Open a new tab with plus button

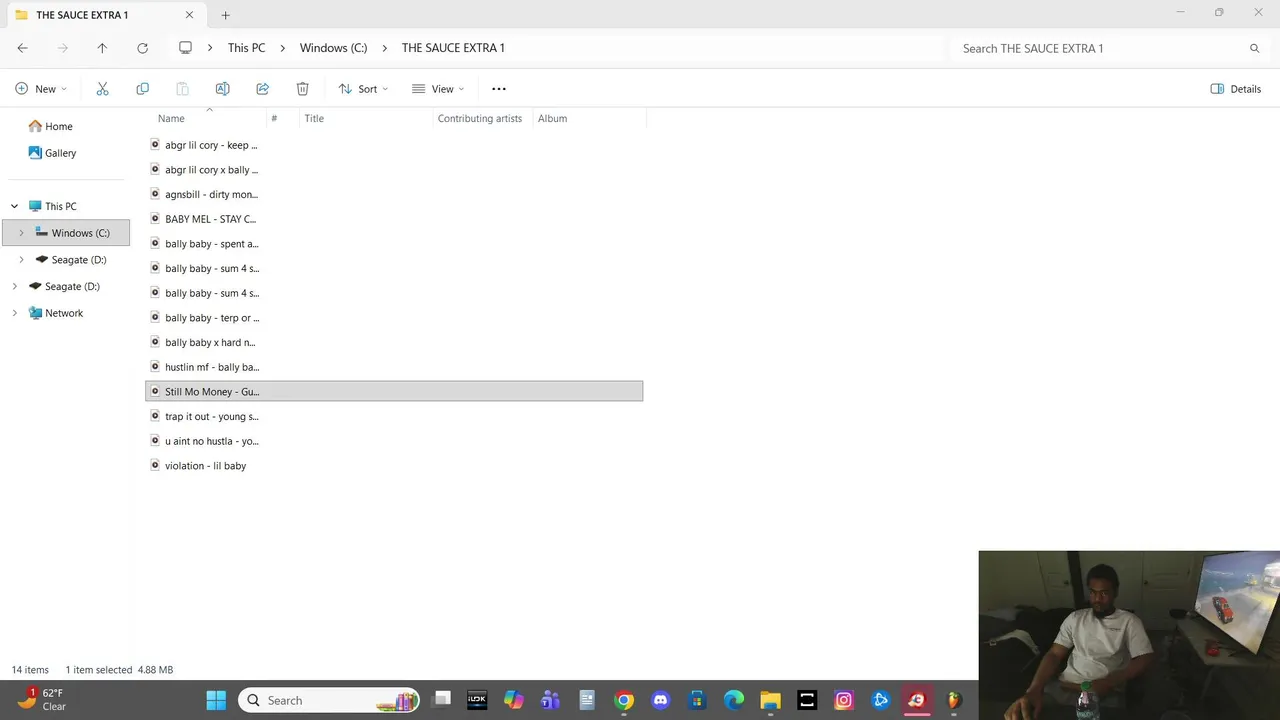pyautogui.click(x=225, y=15)
